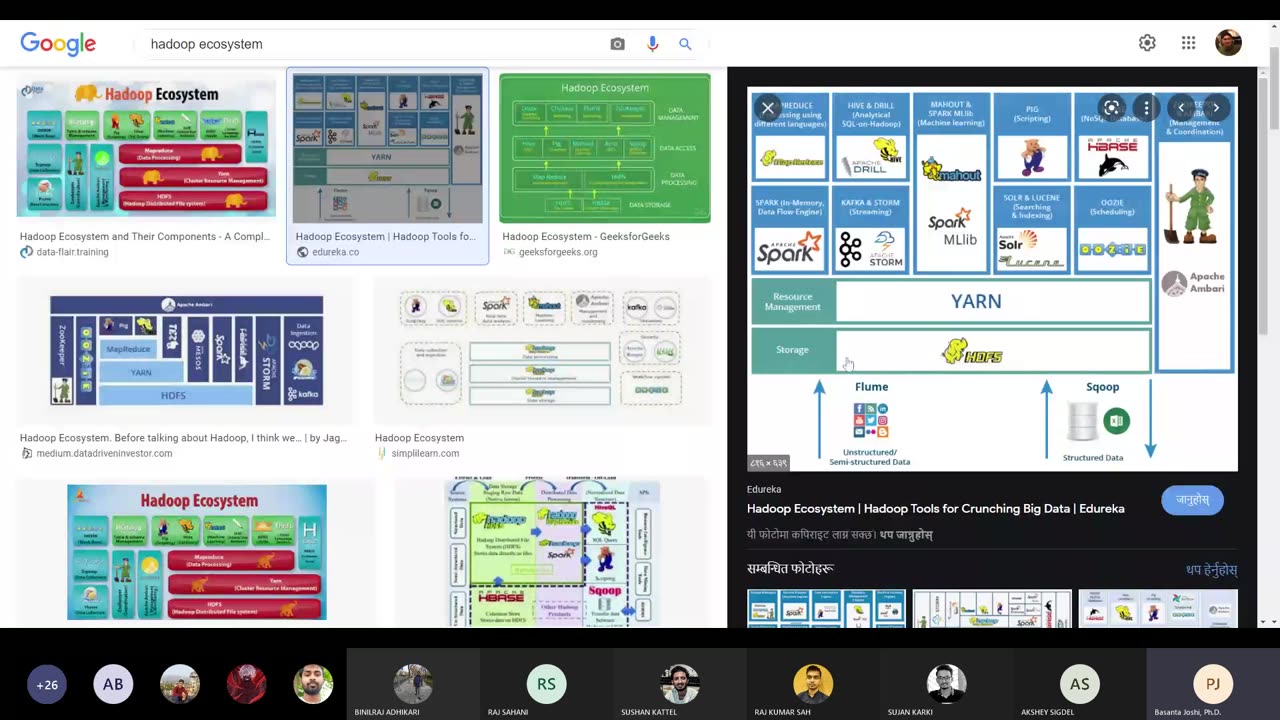
Task: Click the medium.datadriveninvestor.com source link
Action: [104, 453]
